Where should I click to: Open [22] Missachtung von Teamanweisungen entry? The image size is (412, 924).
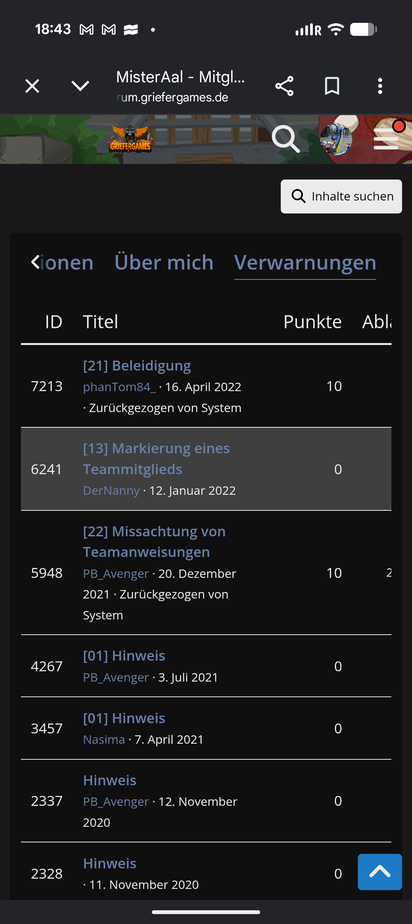click(x=154, y=542)
